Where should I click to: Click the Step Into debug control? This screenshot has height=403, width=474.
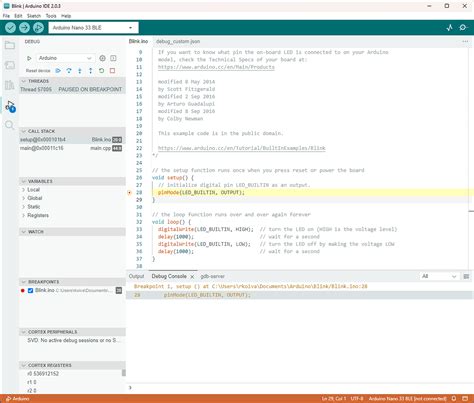(80, 71)
